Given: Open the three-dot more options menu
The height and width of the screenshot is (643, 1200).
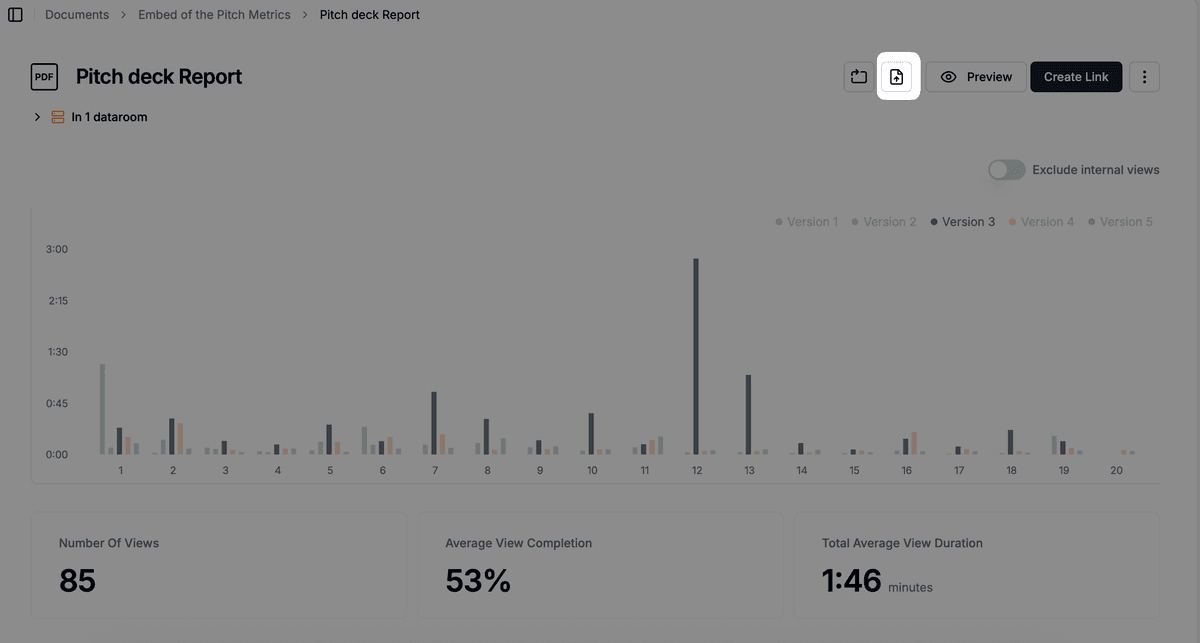Looking at the screenshot, I should pyautogui.click(x=1144, y=77).
